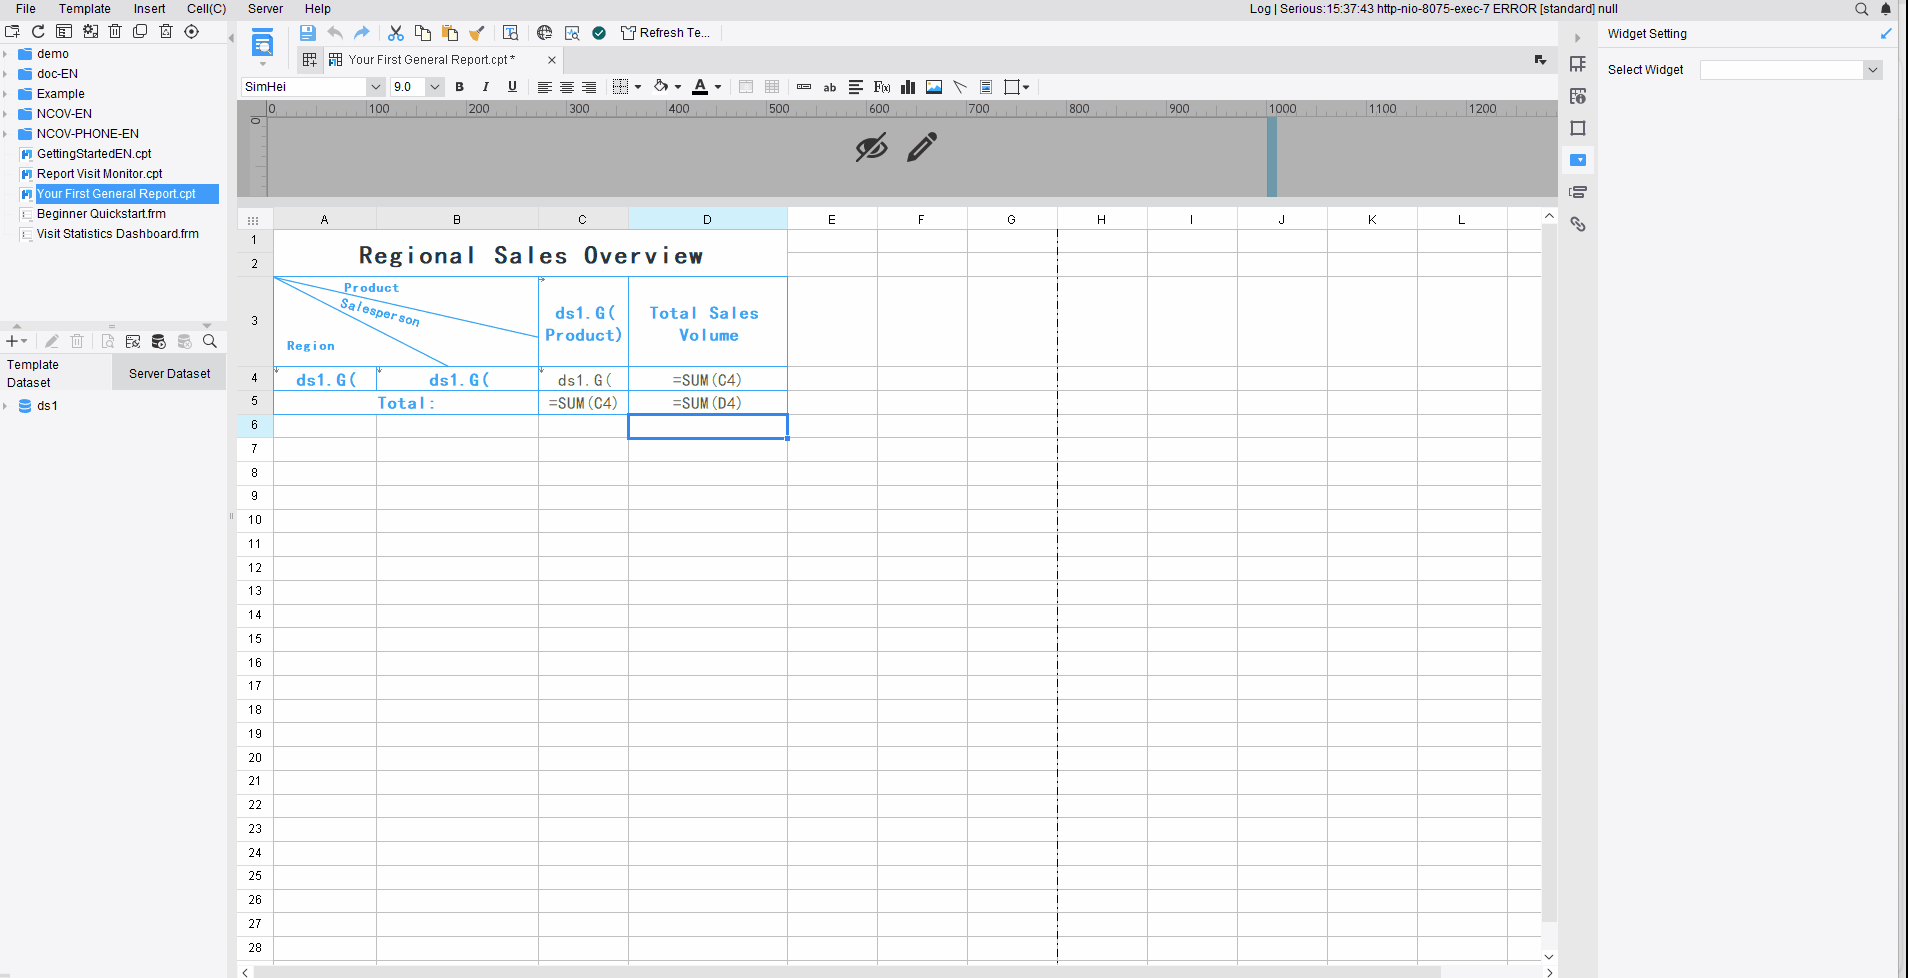The image size is (1908, 978).
Task: Insert a chart with the bar chart icon
Action: coord(908,87)
